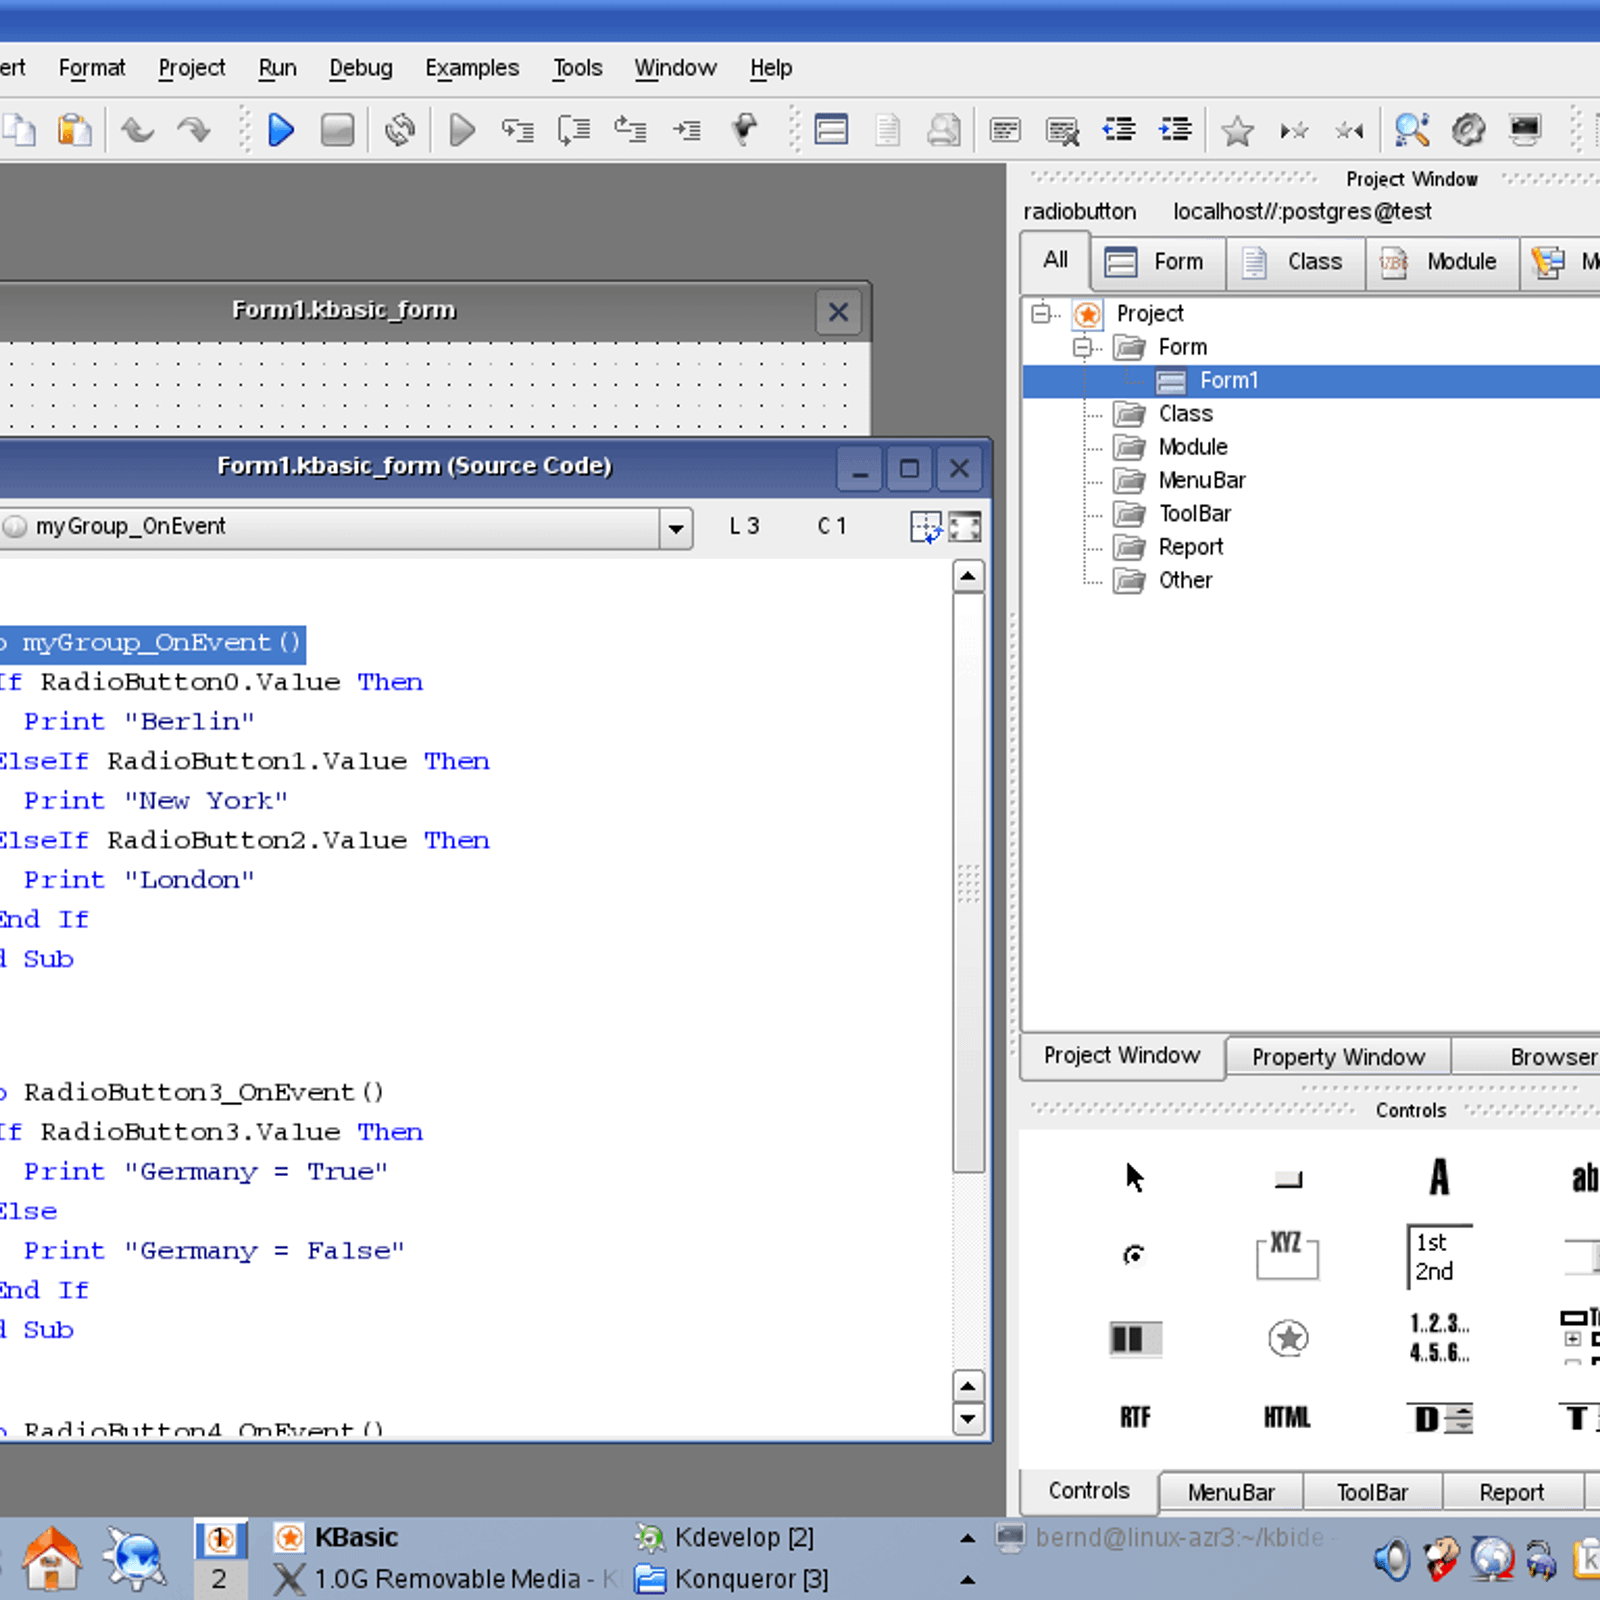Open the Window menu
Viewport: 1600px width, 1600px height.
click(676, 68)
